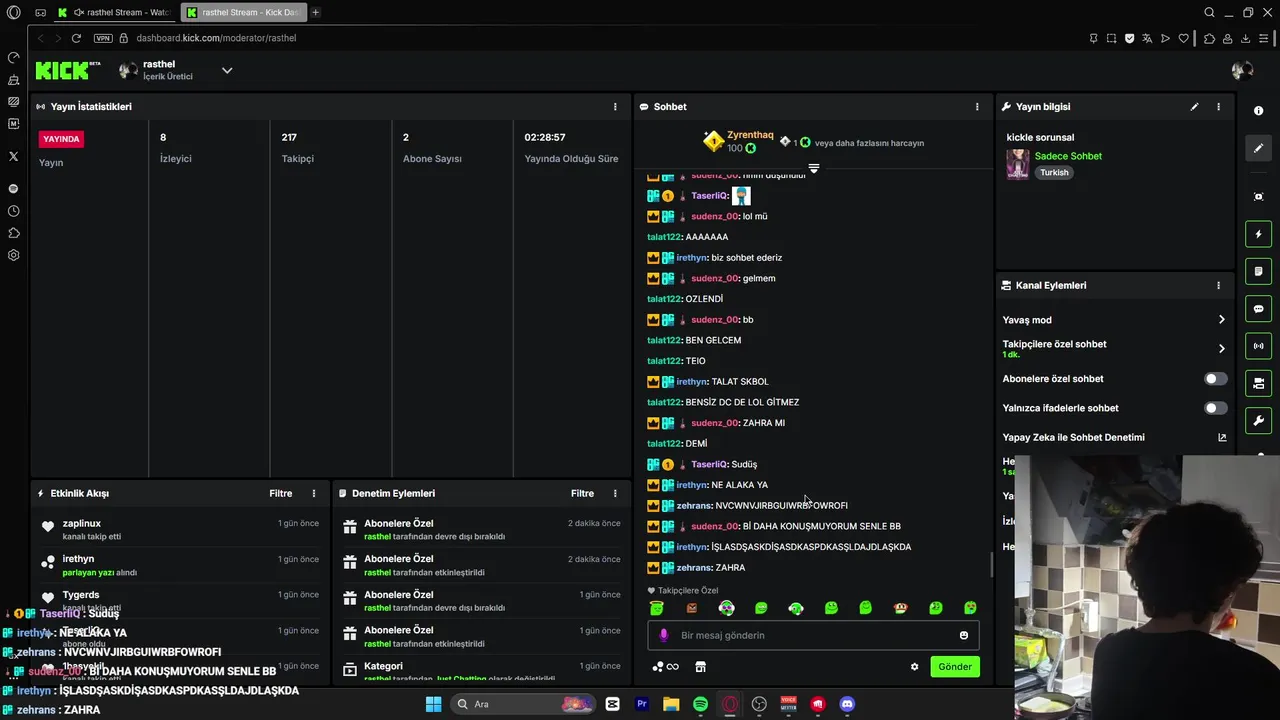Click the Sadece Sohbet category link

pos(1068,156)
